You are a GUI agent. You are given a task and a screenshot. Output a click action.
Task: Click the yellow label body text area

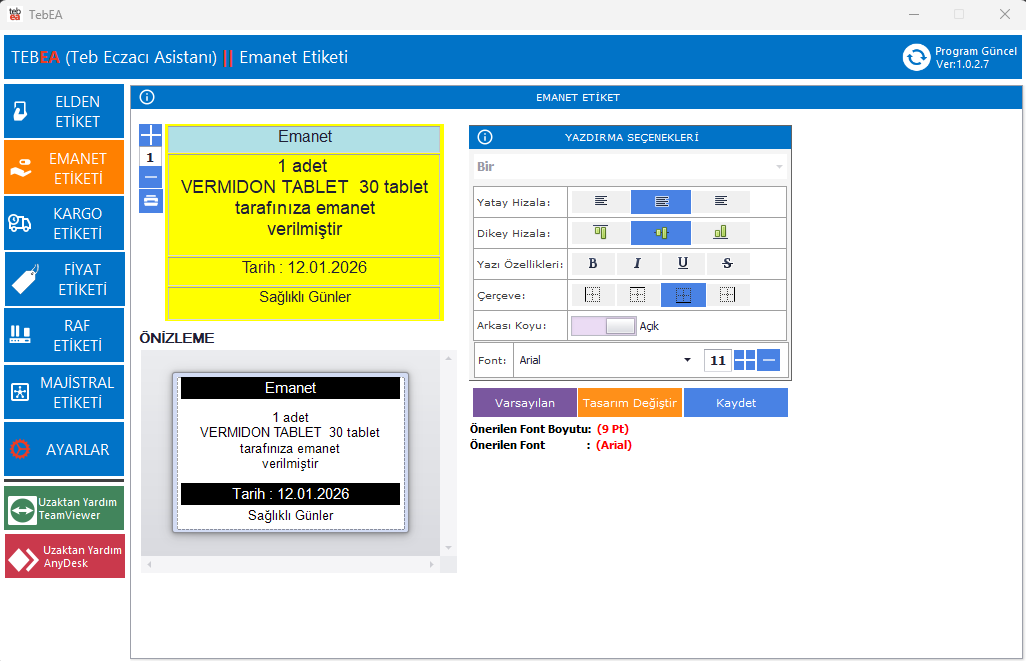pos(304,206)
